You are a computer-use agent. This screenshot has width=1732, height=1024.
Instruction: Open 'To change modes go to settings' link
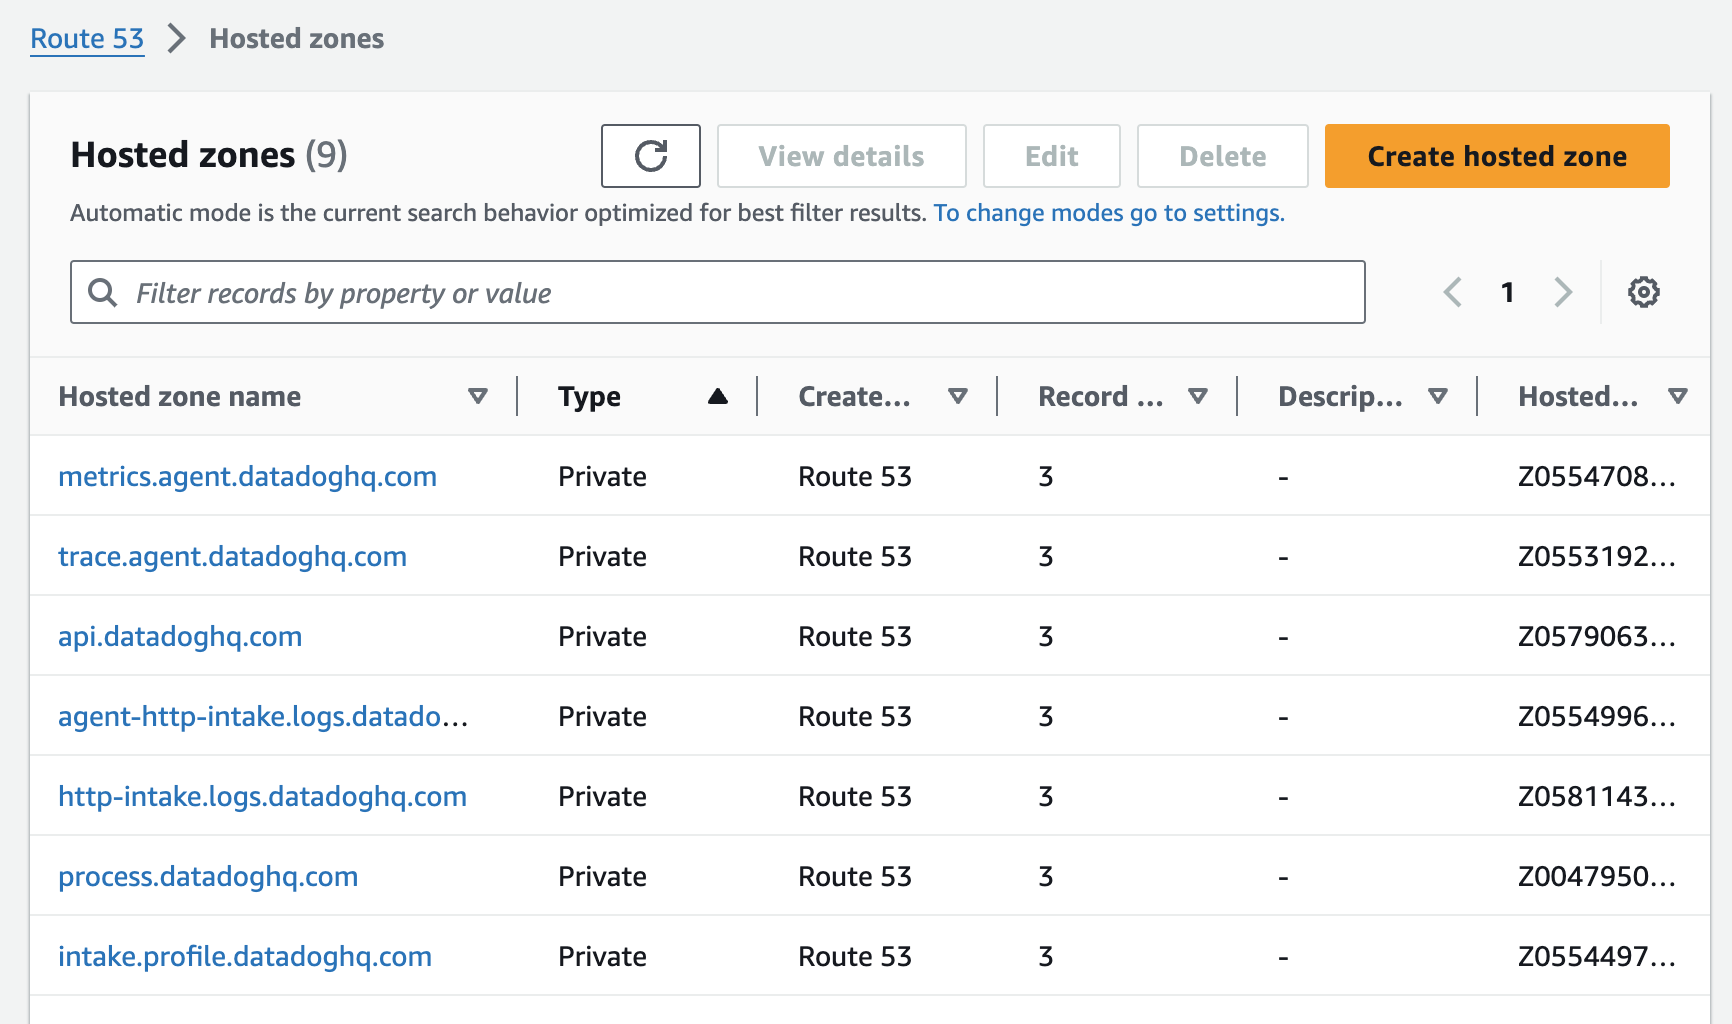[1109, 213]
